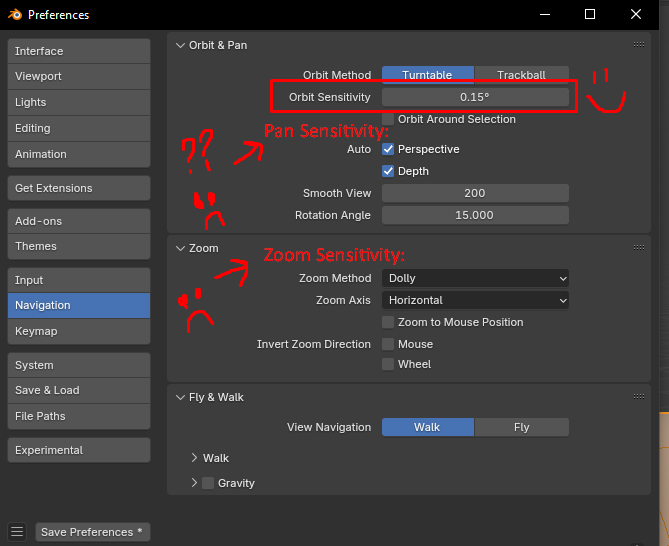Screen dimensions: 669x546
Task: Click the Rotation Angle value field
Action: point(475,215)
